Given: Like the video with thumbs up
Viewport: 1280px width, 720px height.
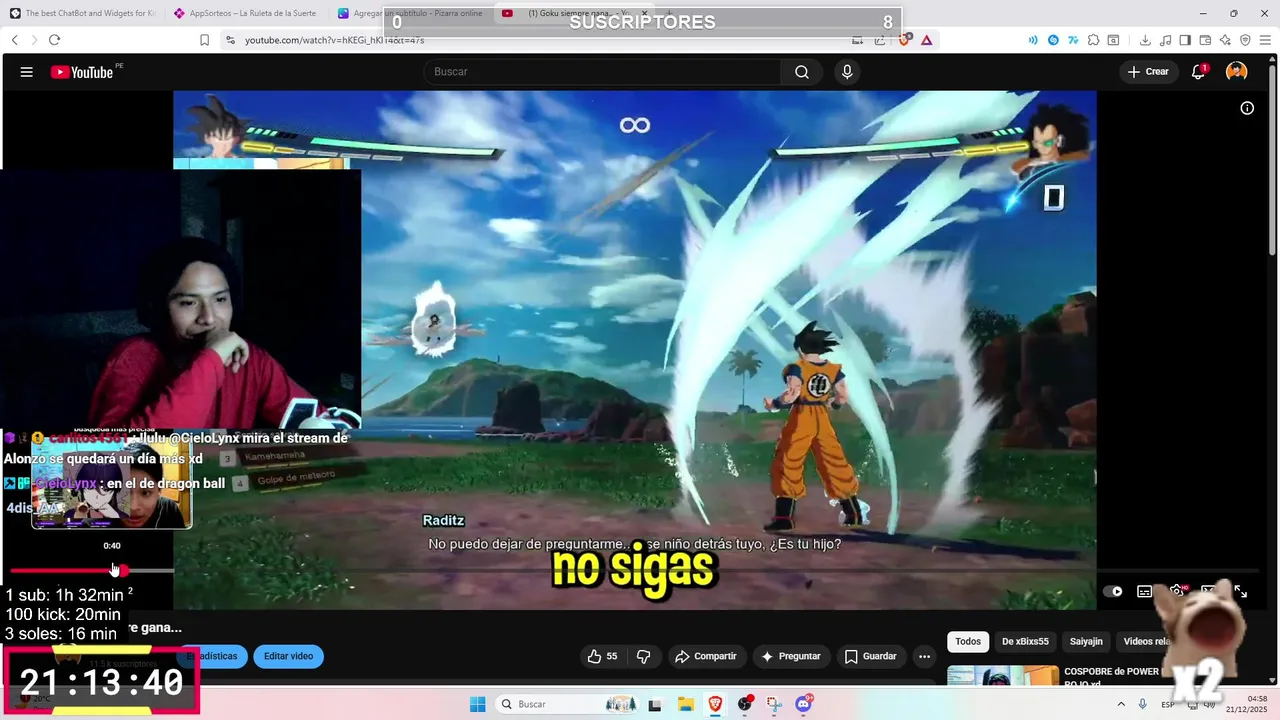Looking at the screenshot, I should 602,656.
